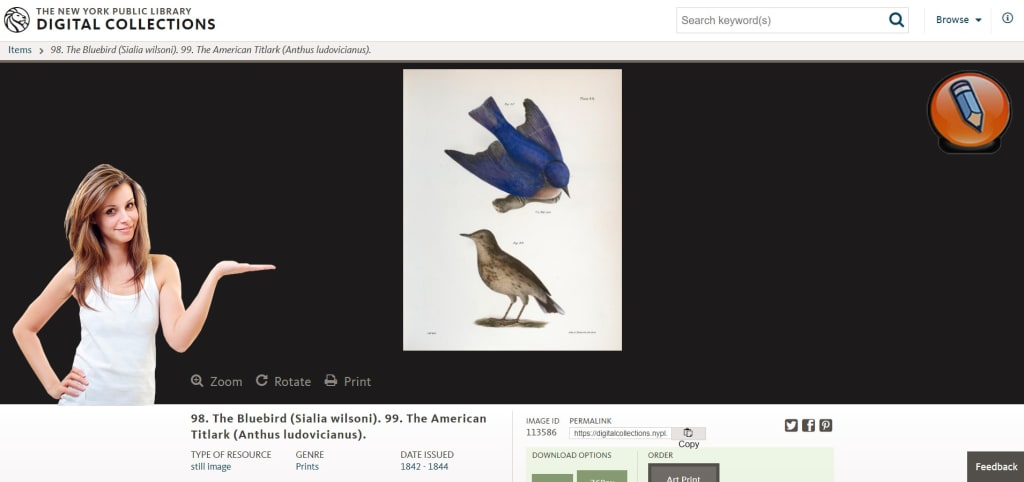Click the orange pencil edit button

click(x=969, y=112)
